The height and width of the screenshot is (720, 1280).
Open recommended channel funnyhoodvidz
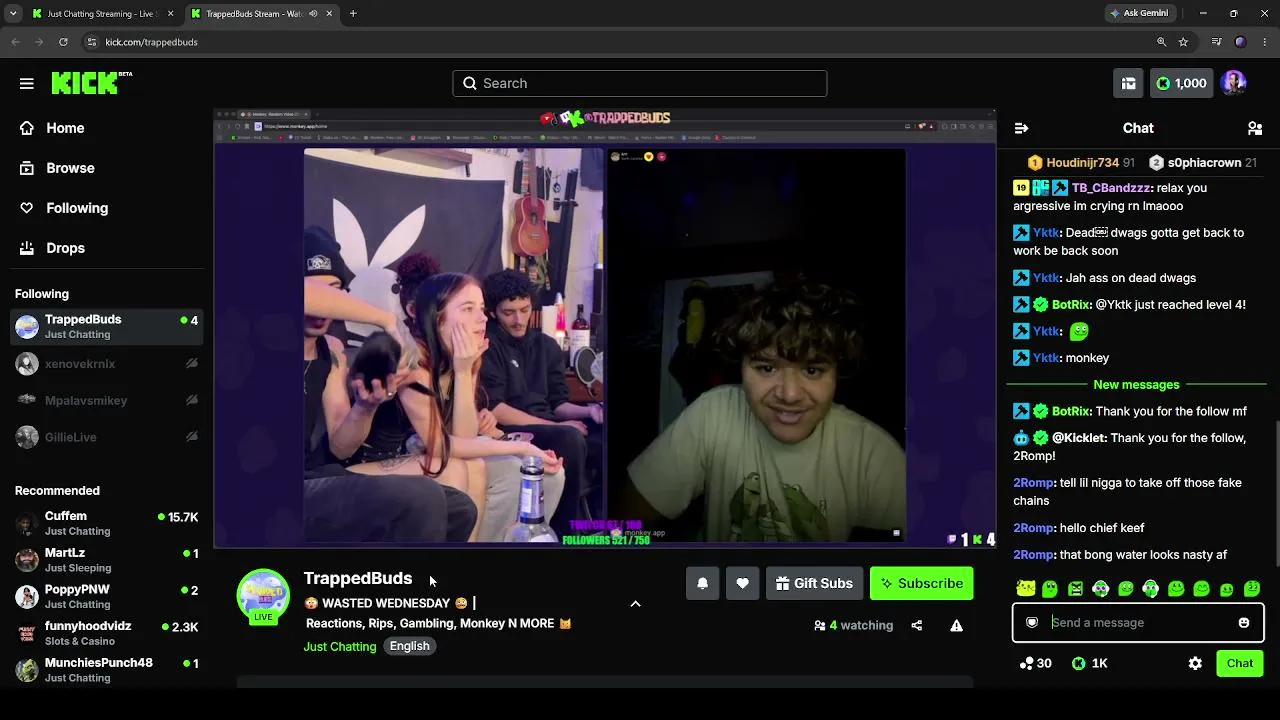[x=106, y=634]
